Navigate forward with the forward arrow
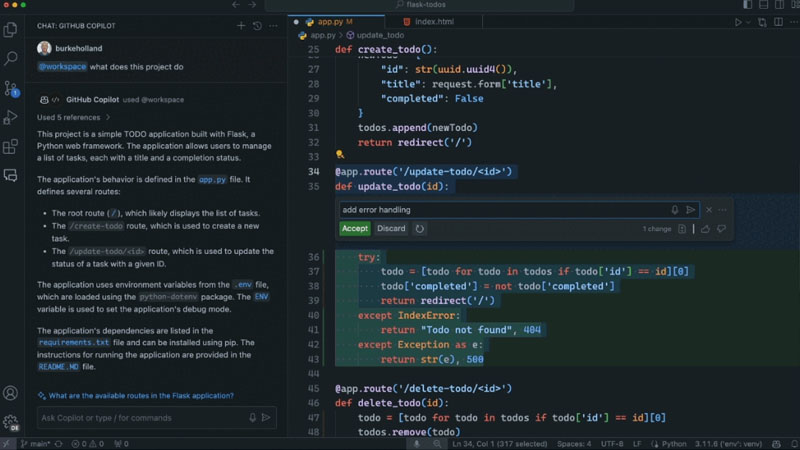The height and width of the screenshot is (450, 800). click(252, 5)
